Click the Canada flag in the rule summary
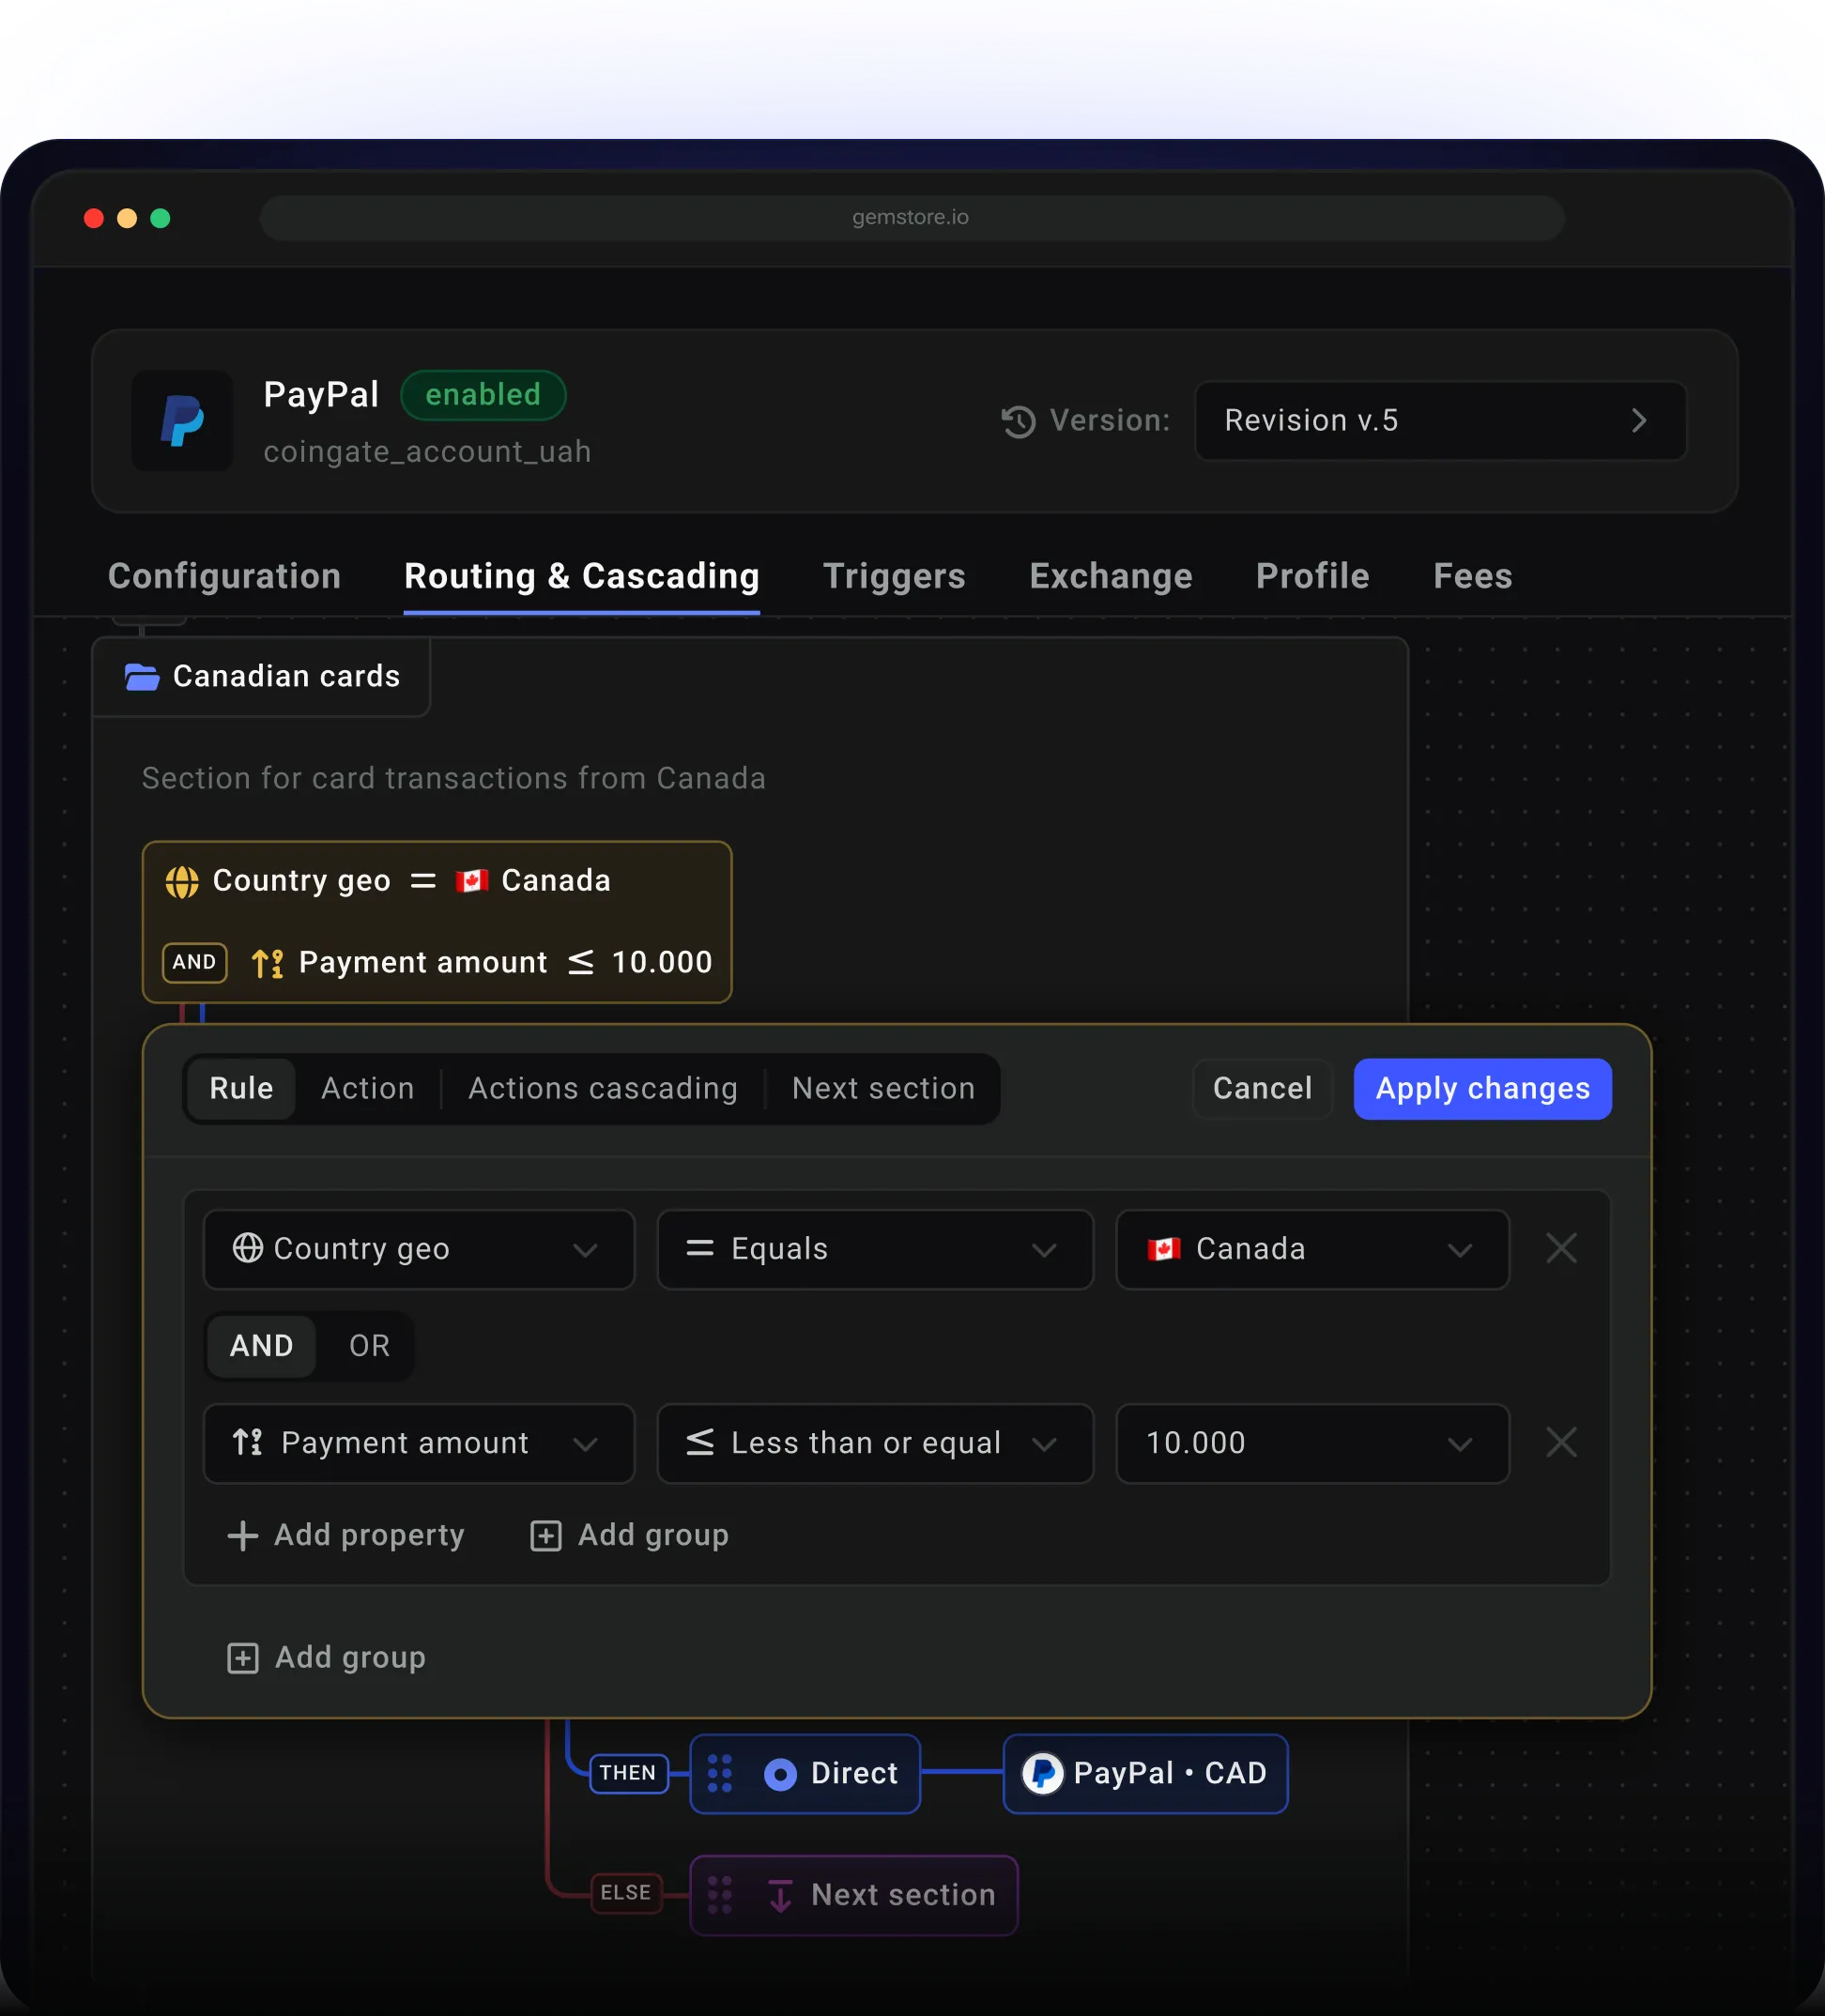This screenshot has width=1825, height=2016. [472, 881]
